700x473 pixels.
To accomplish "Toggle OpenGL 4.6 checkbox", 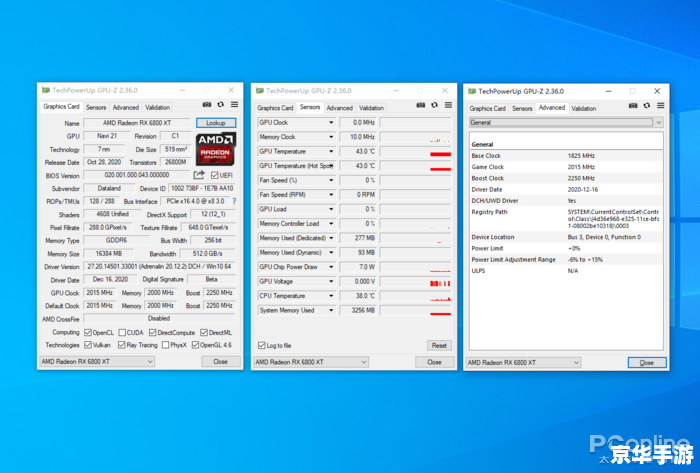I will point(195,345).
